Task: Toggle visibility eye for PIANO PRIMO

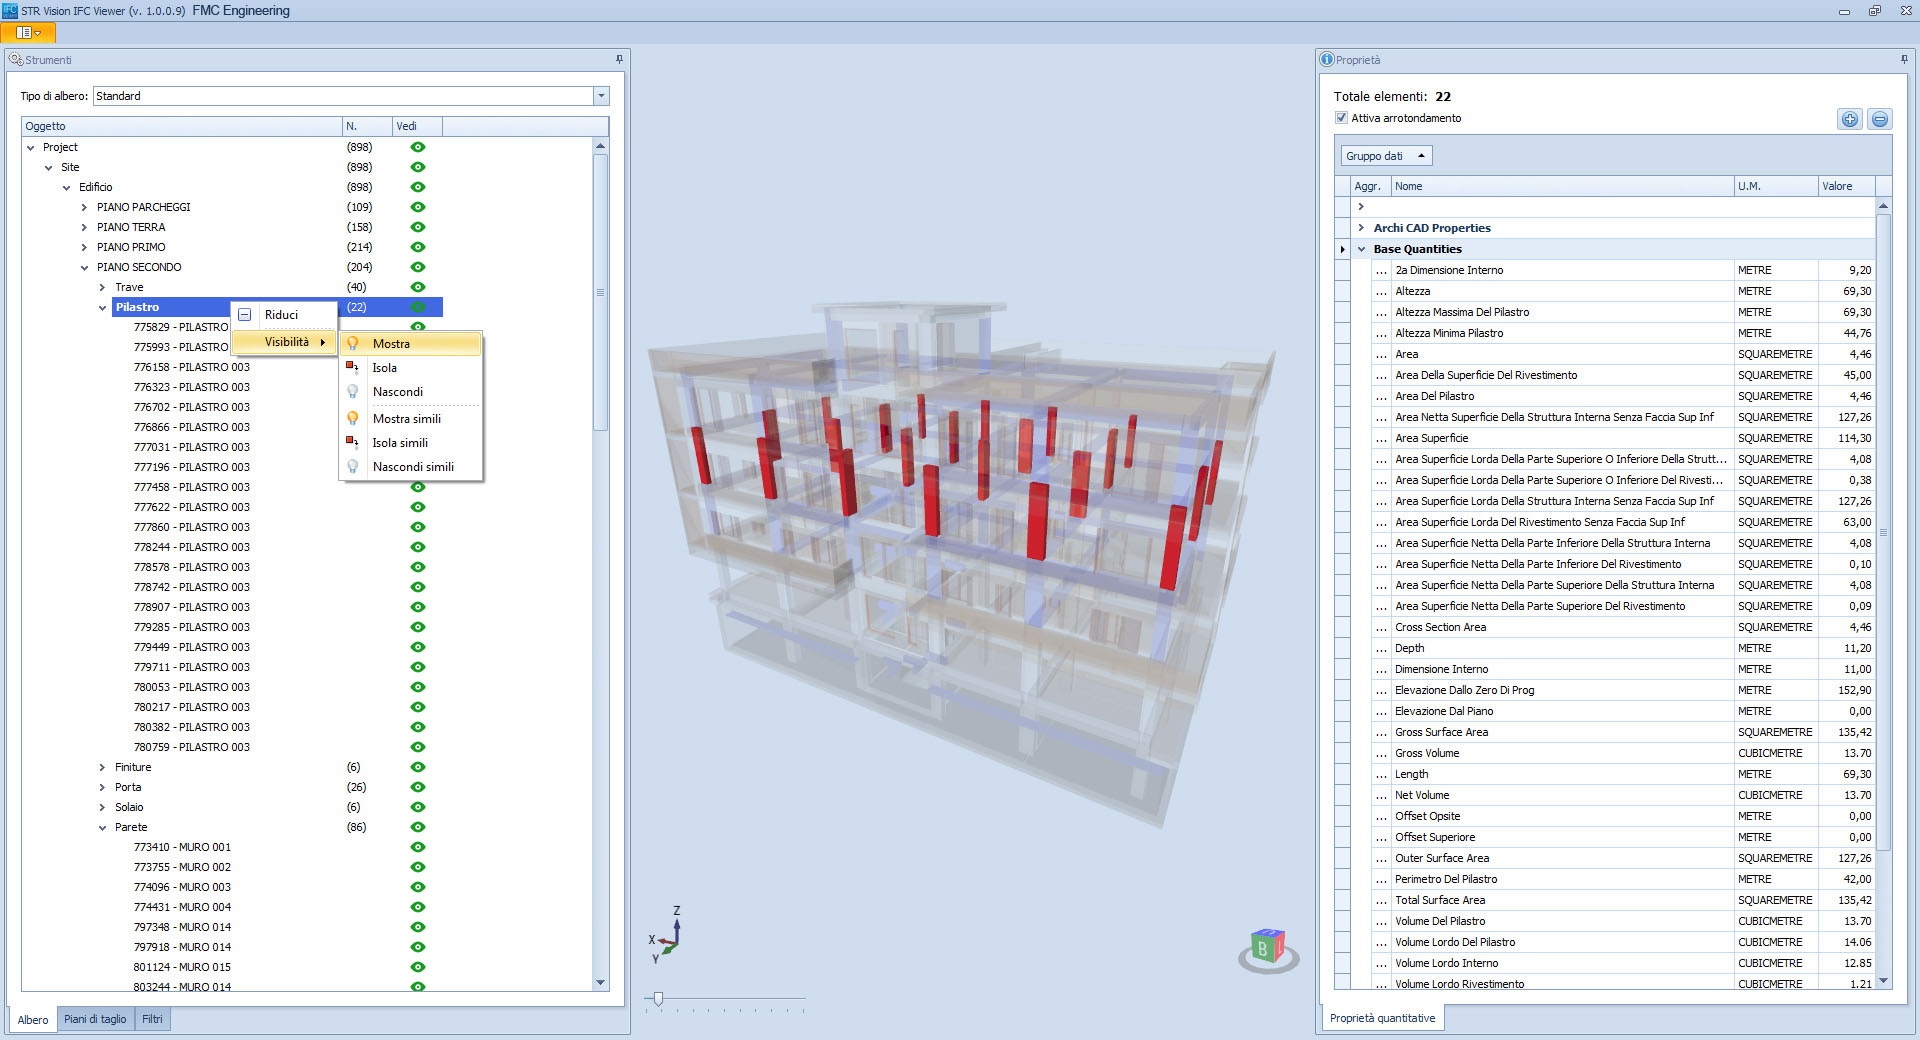Action: pos(418,247)
